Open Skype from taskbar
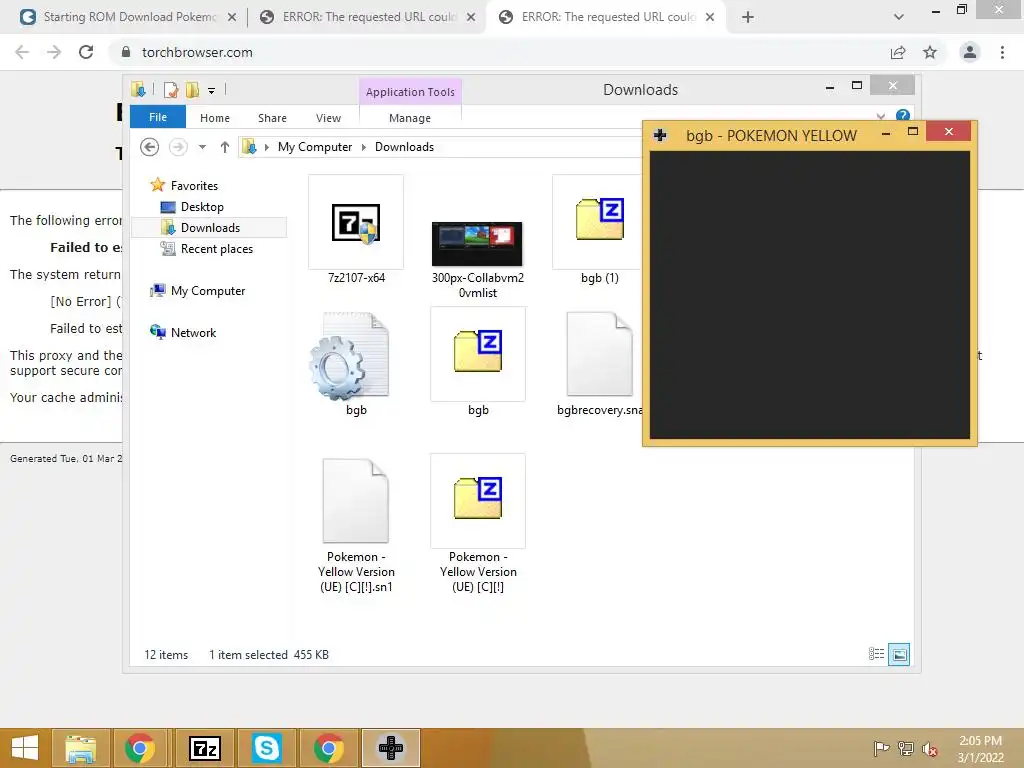1024x768 pixels. tap(267, 748)
